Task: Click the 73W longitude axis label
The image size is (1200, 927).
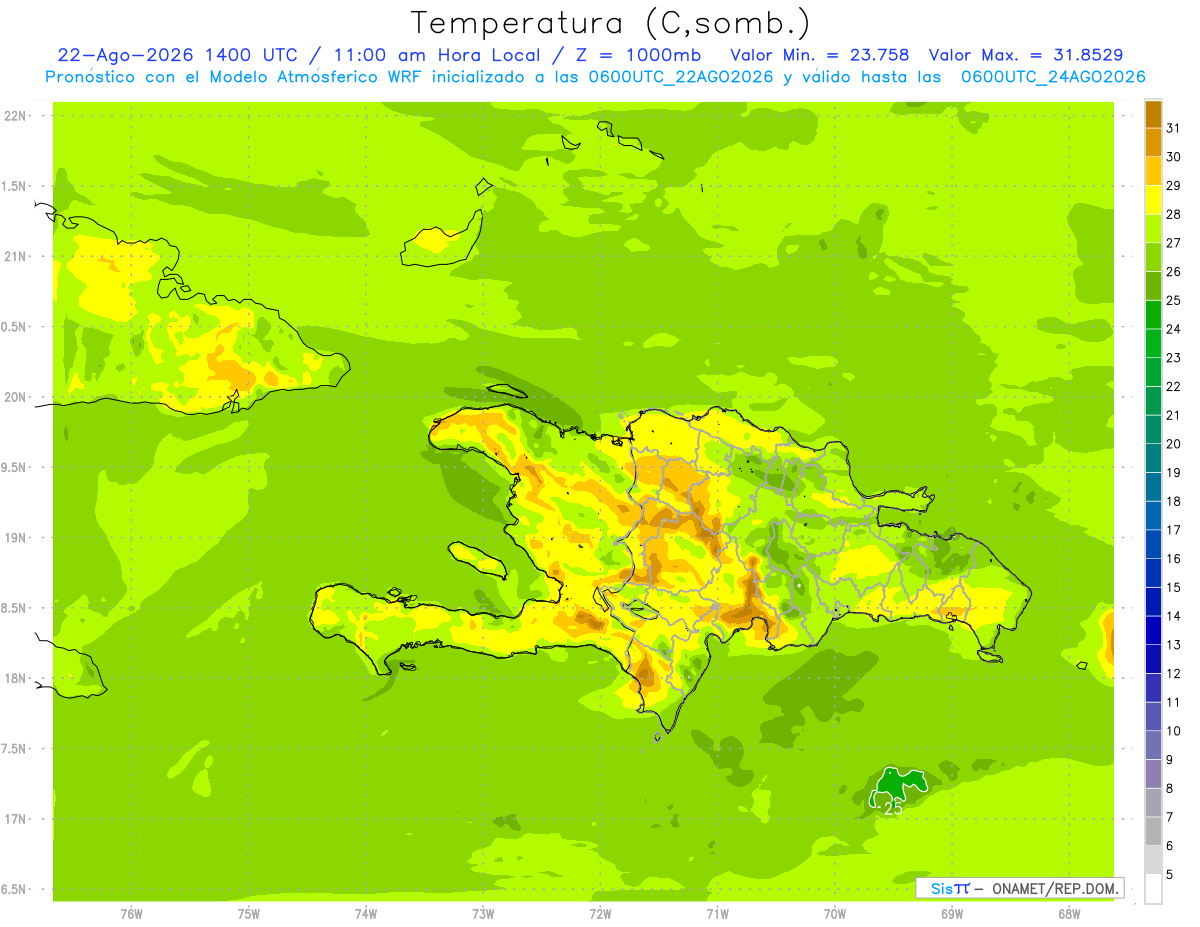Action: coord(483,914)
